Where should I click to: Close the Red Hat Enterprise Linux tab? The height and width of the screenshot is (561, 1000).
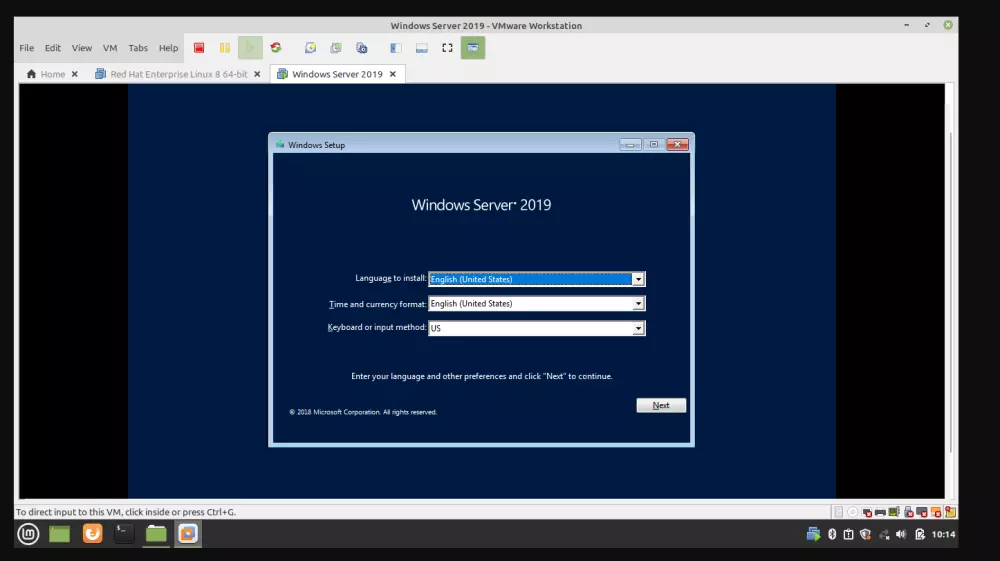257,74
